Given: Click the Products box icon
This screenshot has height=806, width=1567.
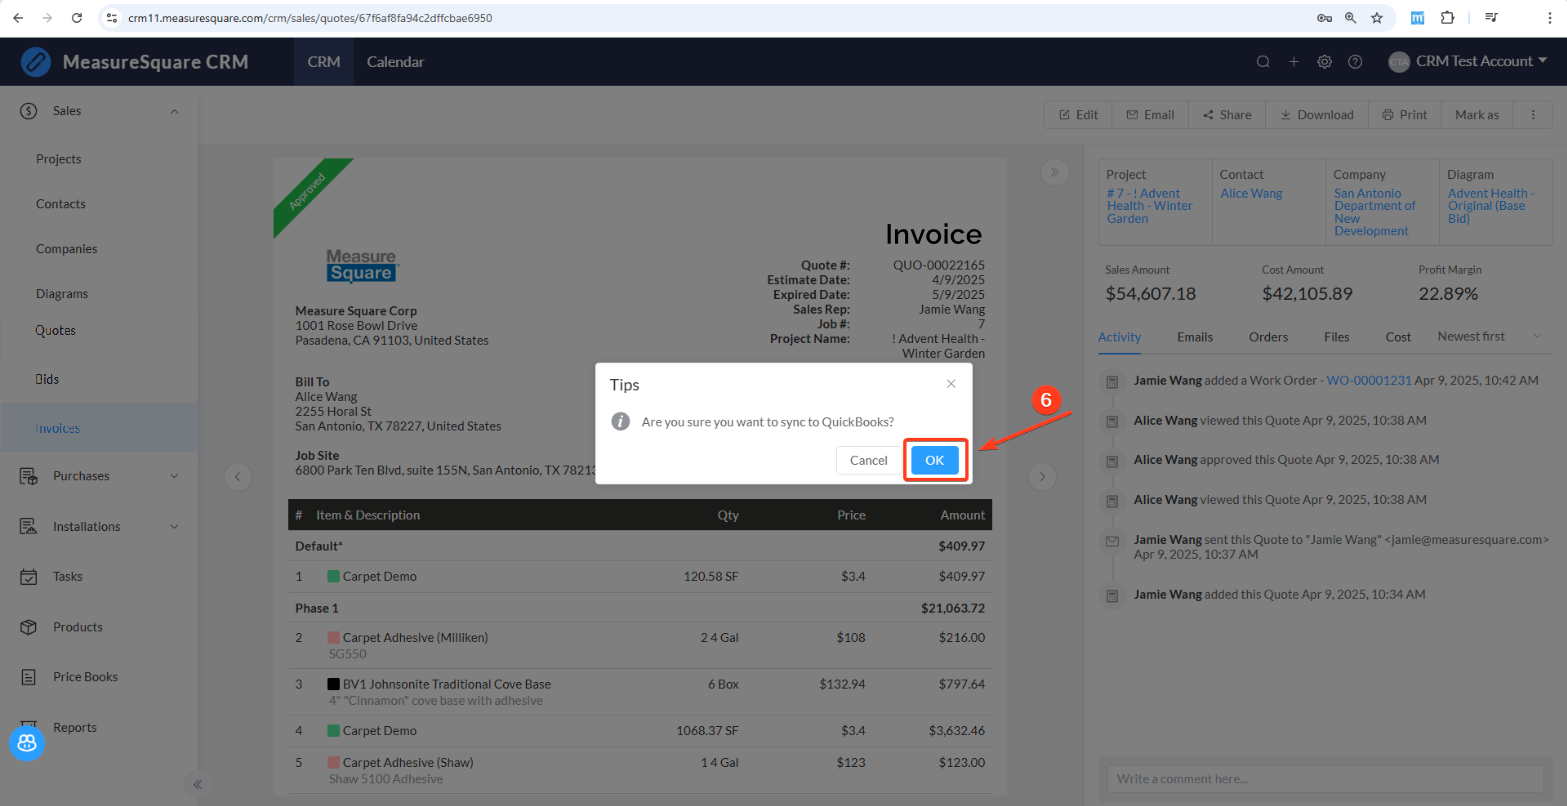Looking at the screenshot, I should [x=29, y=627].
